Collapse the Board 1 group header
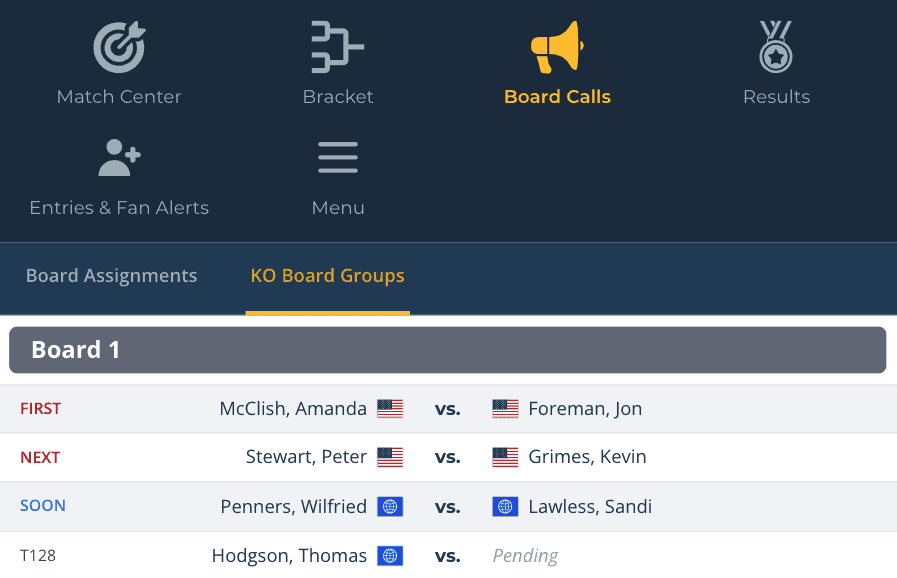 pyautogui.click(x=447, y=350)
